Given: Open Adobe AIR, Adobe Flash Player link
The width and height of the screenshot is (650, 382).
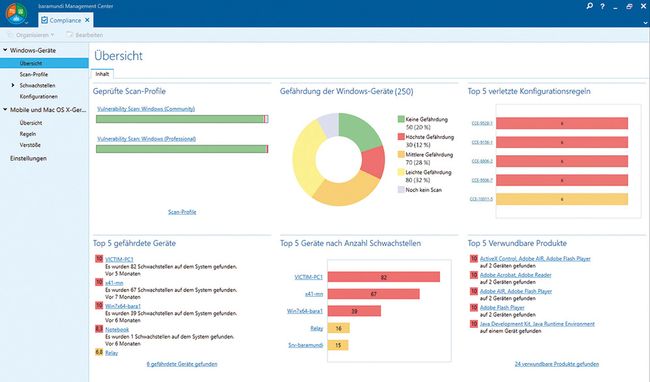Looking at the screenshot, I should (x=516, y=291).
